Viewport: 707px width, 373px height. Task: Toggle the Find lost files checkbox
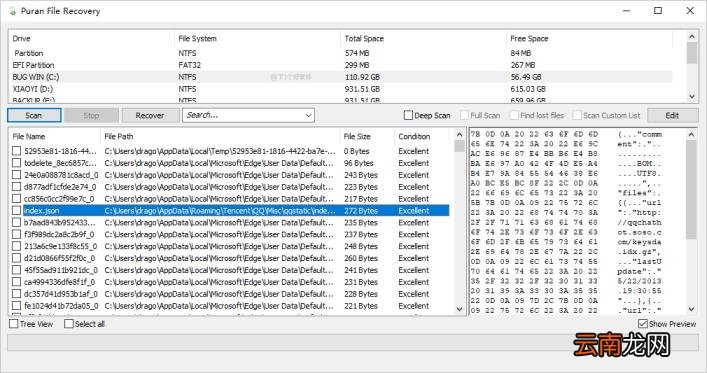click(x=514, y=115)
